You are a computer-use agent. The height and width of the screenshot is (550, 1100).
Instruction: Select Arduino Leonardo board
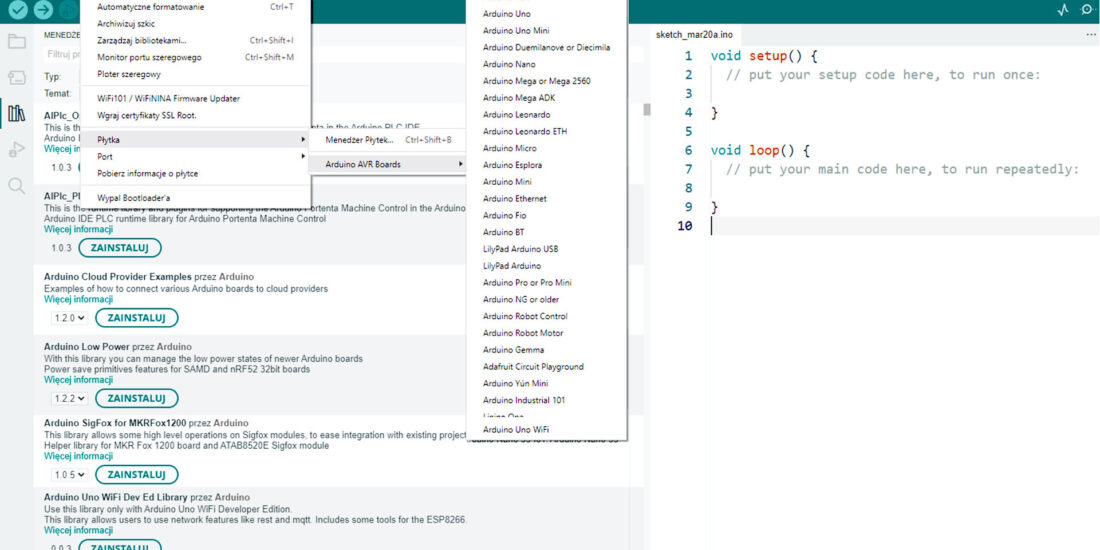coord(546,115)
